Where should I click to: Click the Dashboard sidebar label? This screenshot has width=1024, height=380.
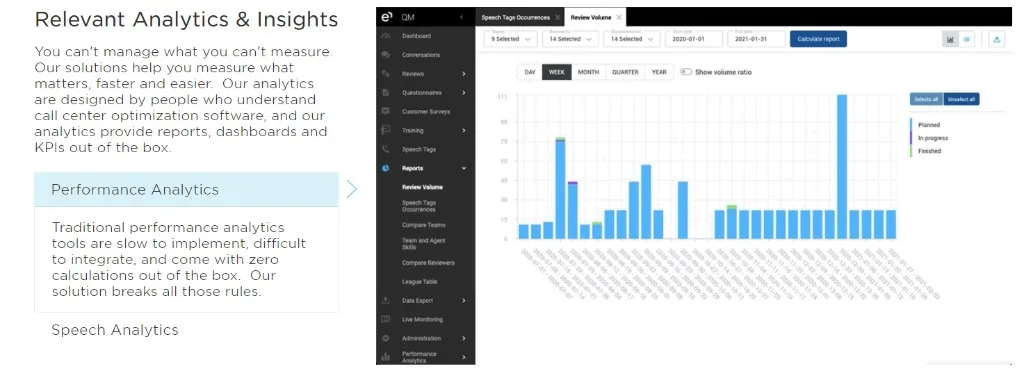tap(416, 36)
